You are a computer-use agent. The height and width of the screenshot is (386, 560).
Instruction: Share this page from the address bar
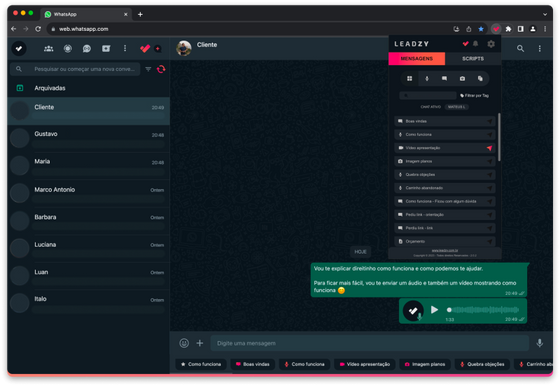(x=469, y=29)
